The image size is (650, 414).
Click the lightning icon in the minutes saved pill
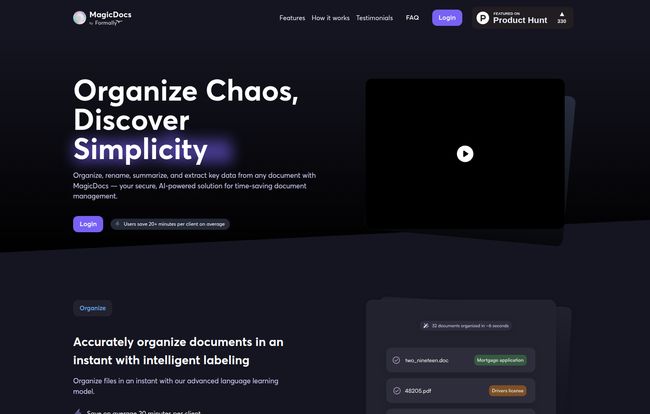[117, 224]
